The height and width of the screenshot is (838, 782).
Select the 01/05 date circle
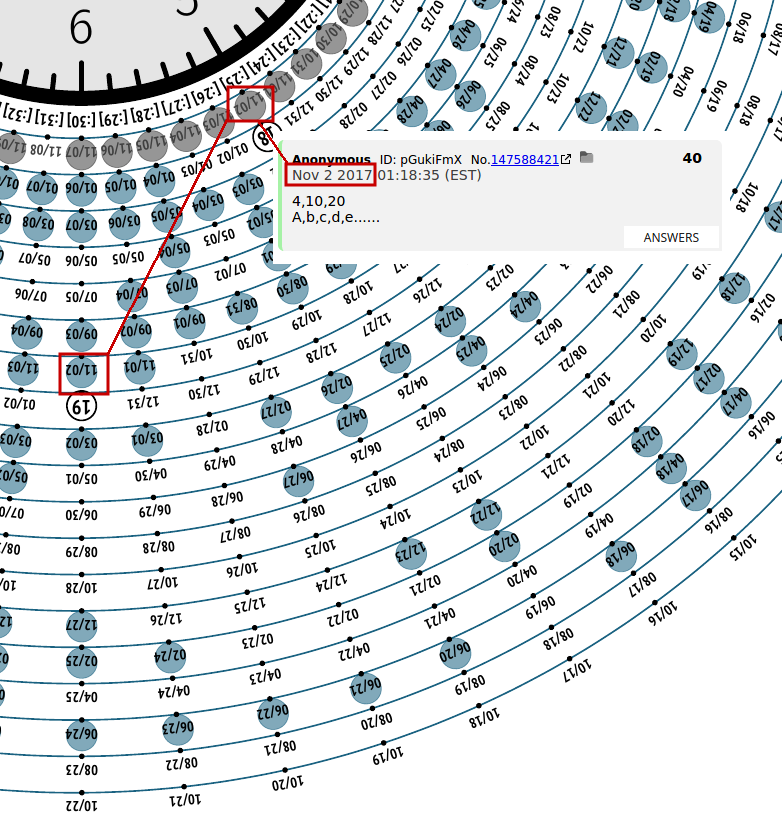tap(121, 187)
